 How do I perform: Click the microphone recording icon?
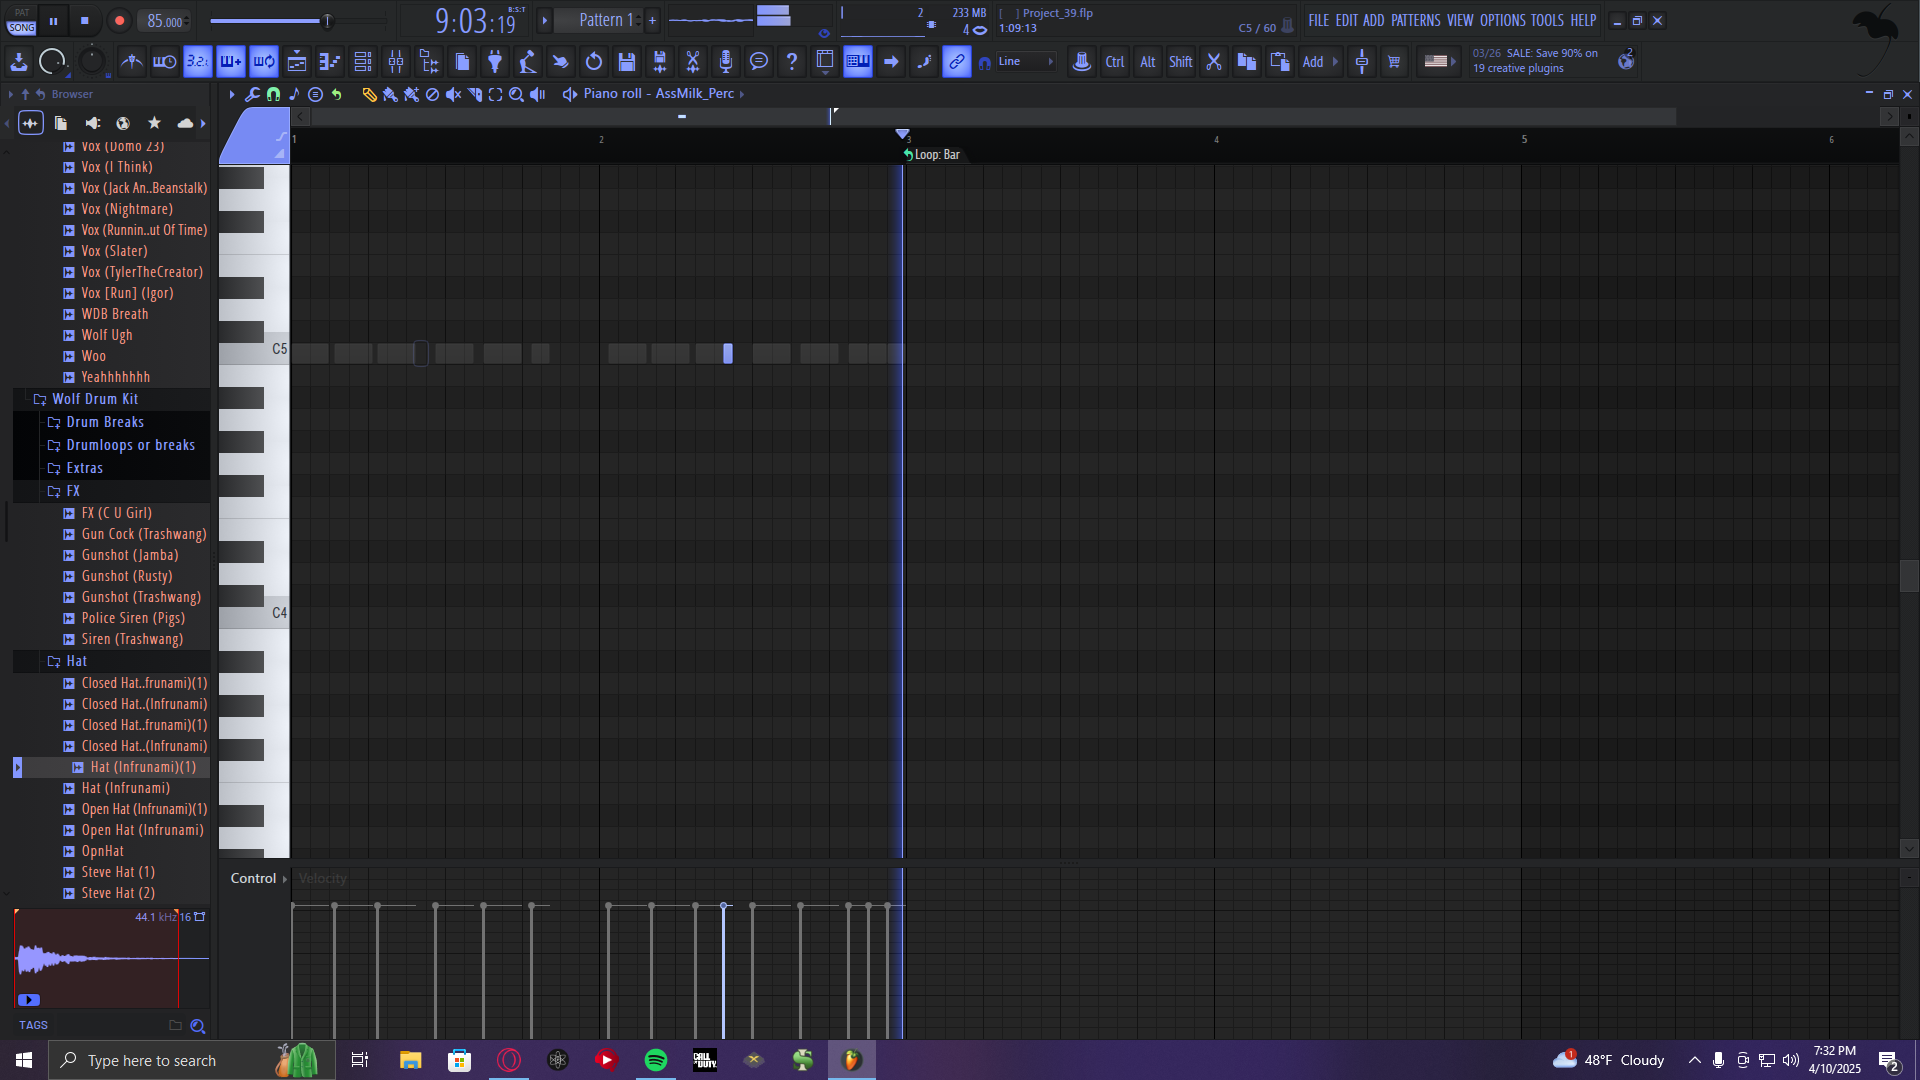(x=726, y=62)
